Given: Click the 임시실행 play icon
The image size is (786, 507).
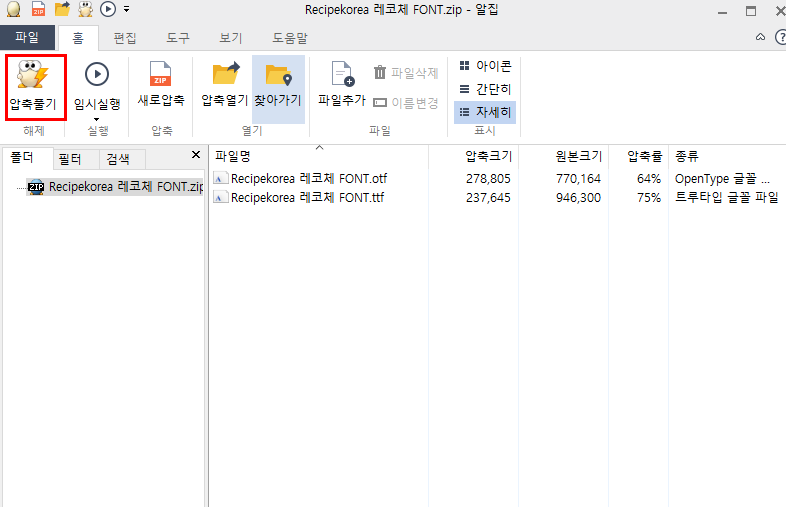Looking at the screenshot, I should [97, 74].
